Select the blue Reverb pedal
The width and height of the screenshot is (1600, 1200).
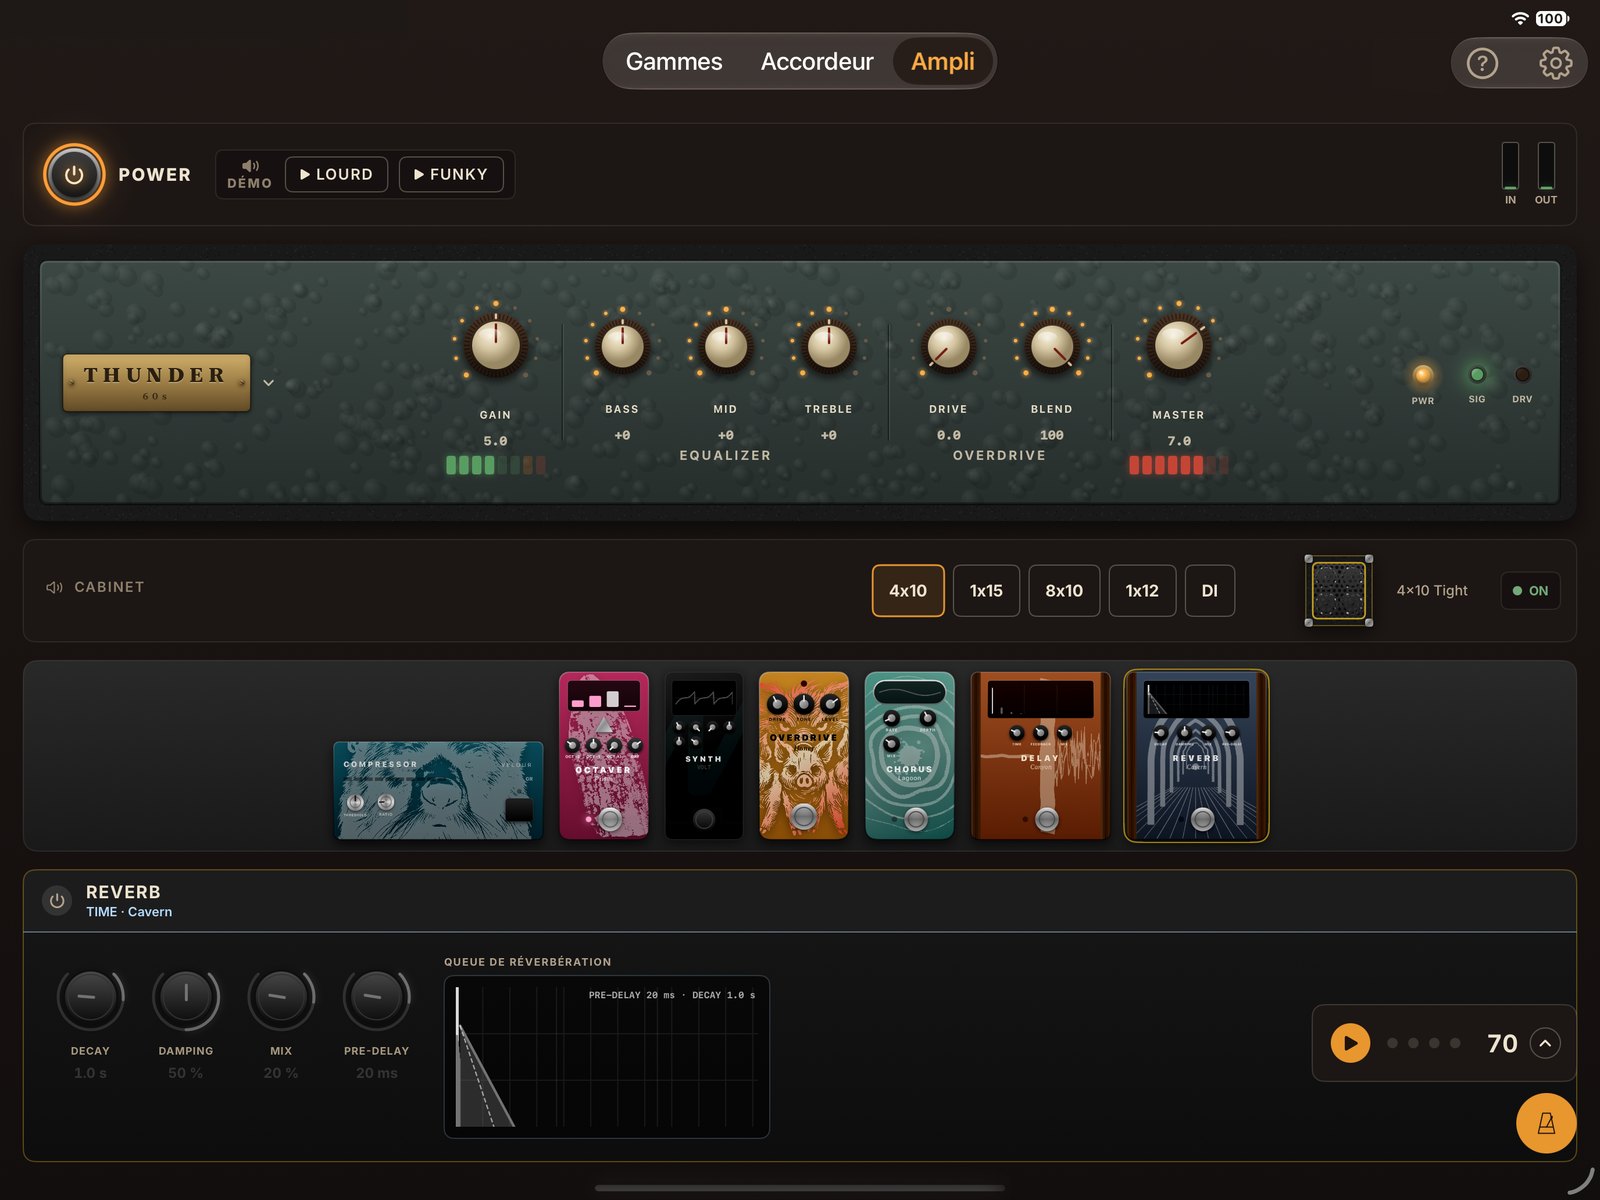point(1196,756)
